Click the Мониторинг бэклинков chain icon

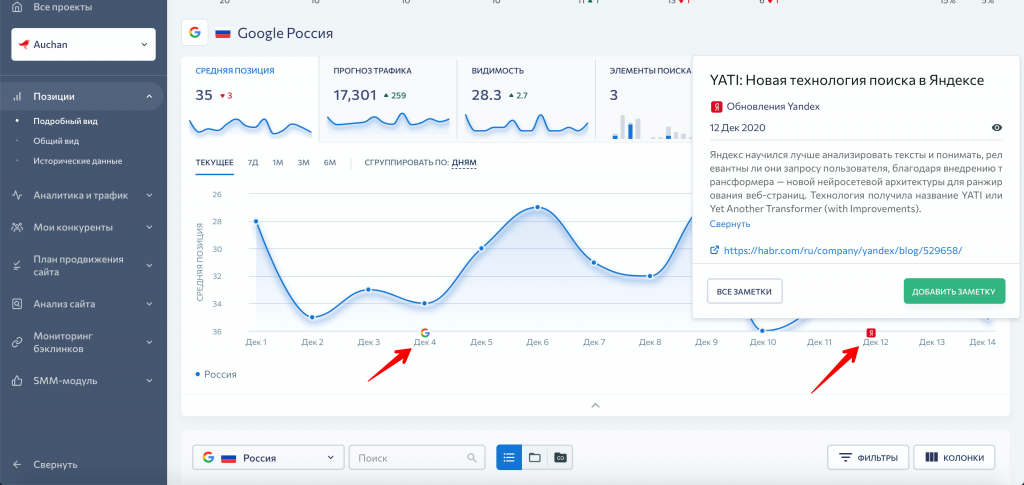pyautogui.click(x=18, y=342)
